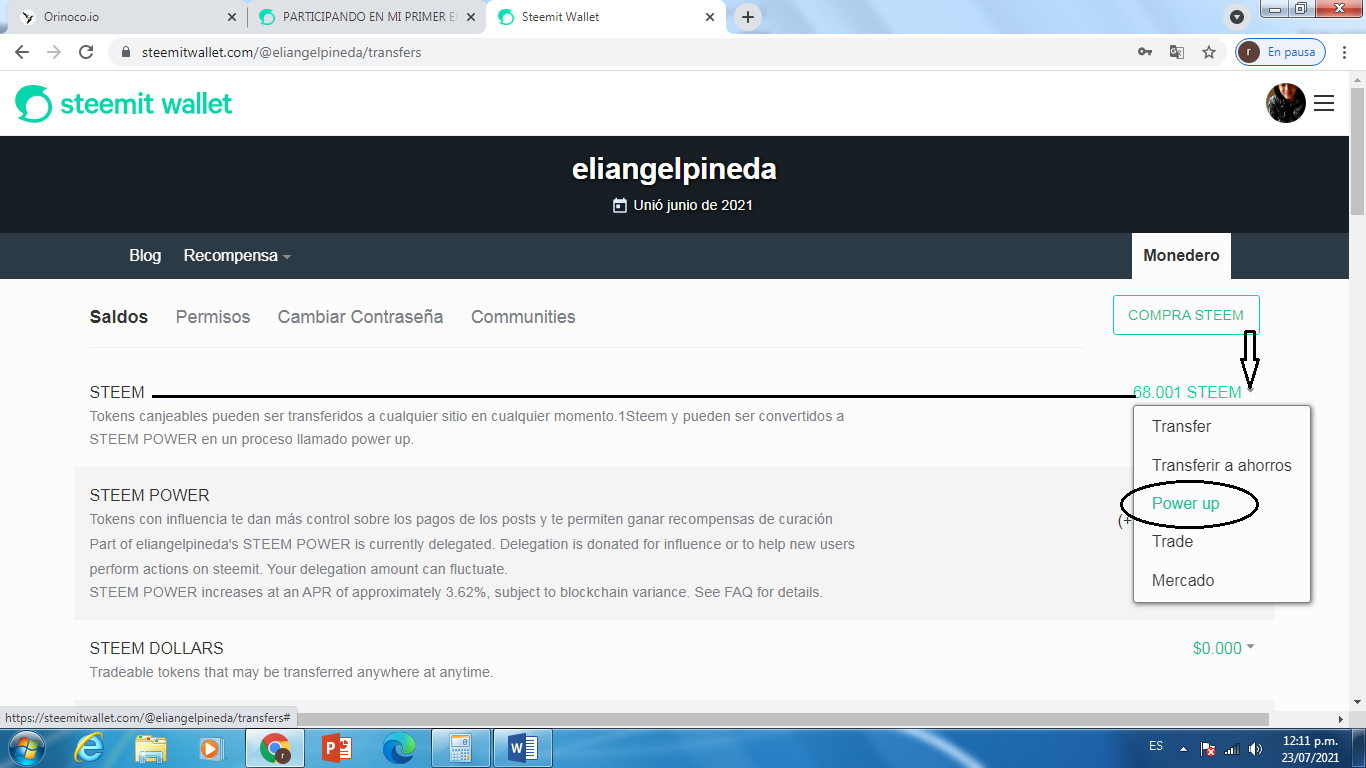1366x768 pixels.
Task: Click the volume speaker tray icon
Action: (x=1254, y=749)
